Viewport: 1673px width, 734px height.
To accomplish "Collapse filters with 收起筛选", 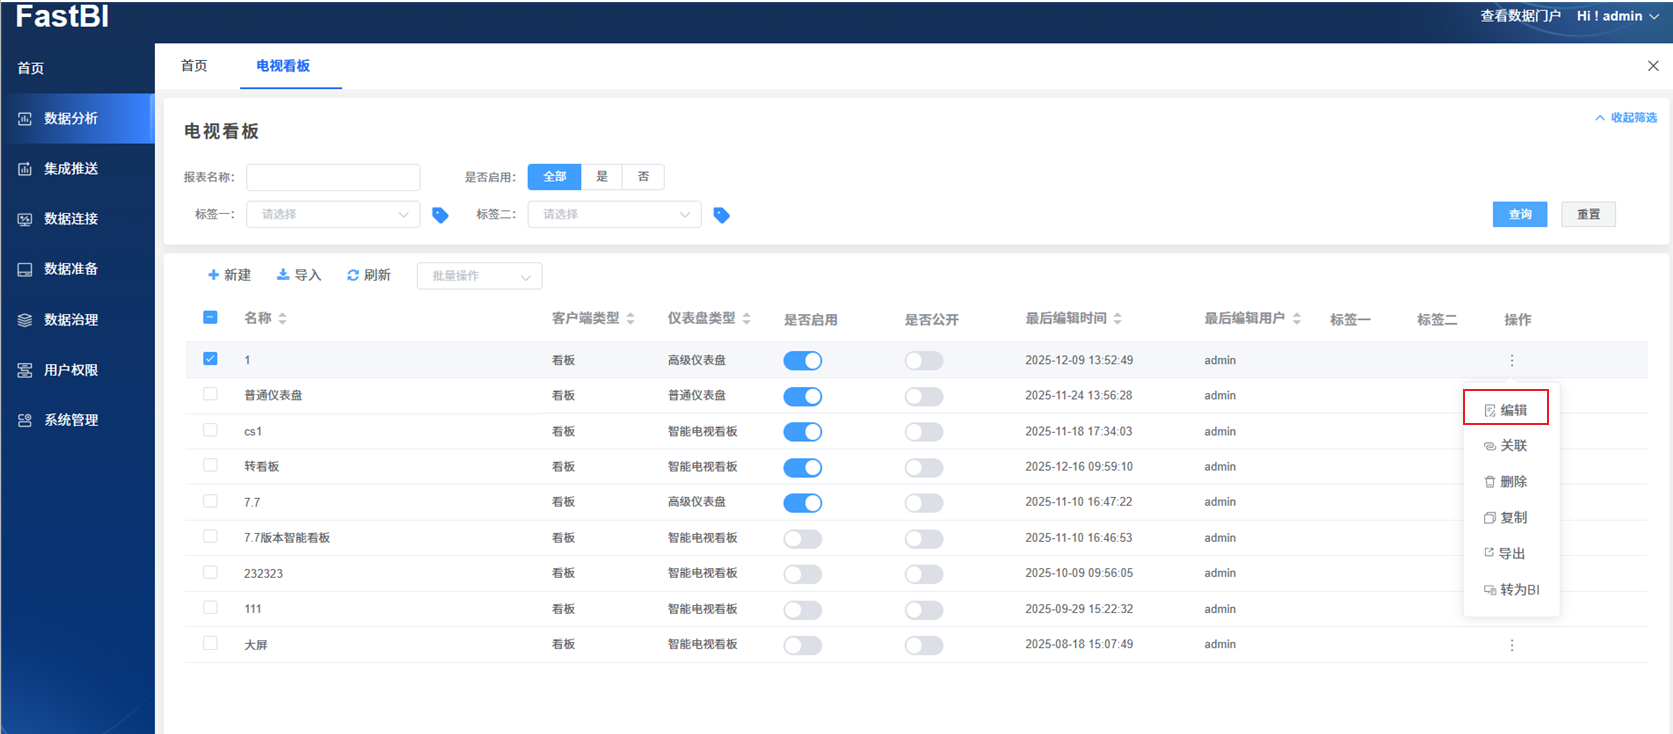I will pyautogui.click(x=1626, y=118).
